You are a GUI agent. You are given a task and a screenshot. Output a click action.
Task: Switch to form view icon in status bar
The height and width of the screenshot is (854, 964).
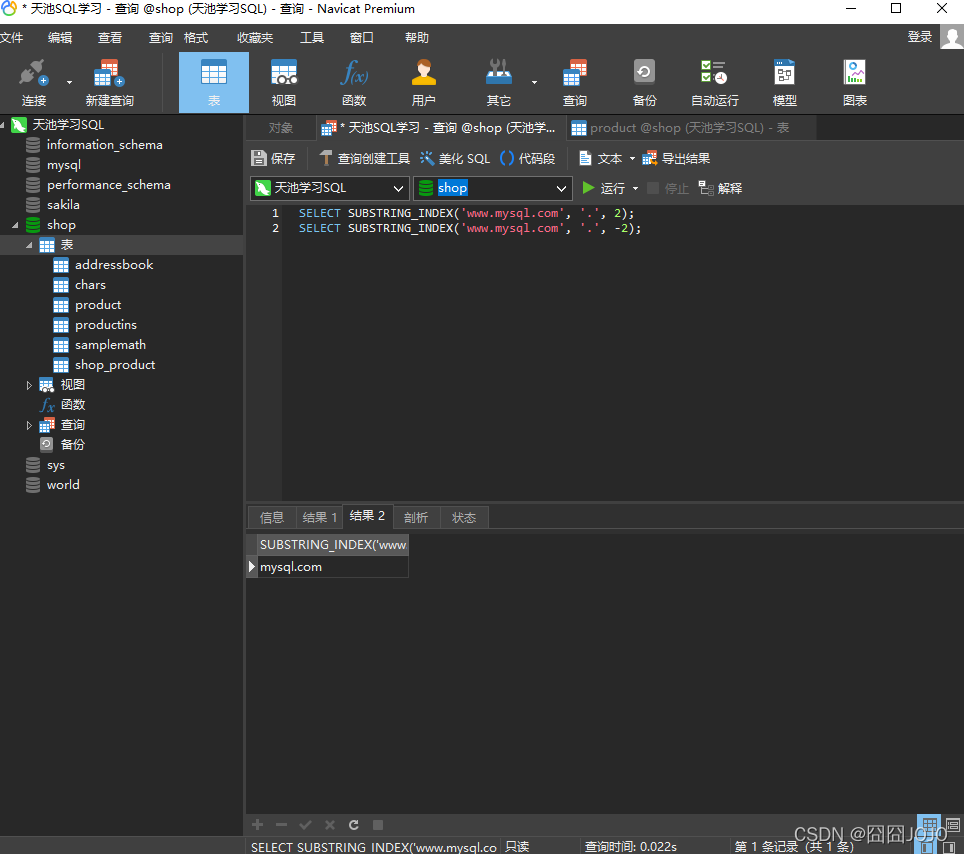[x=953, y=824]
